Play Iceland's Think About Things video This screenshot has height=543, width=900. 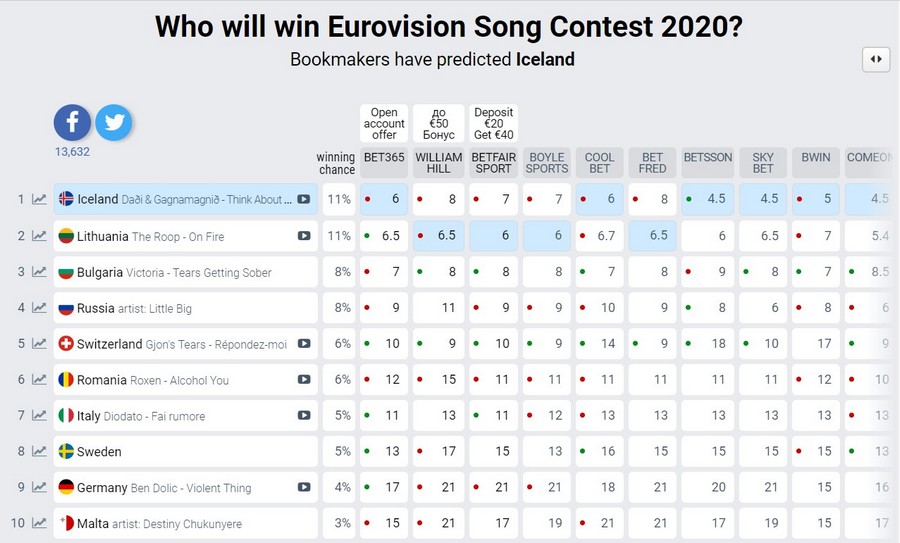[x=303, y=199]
